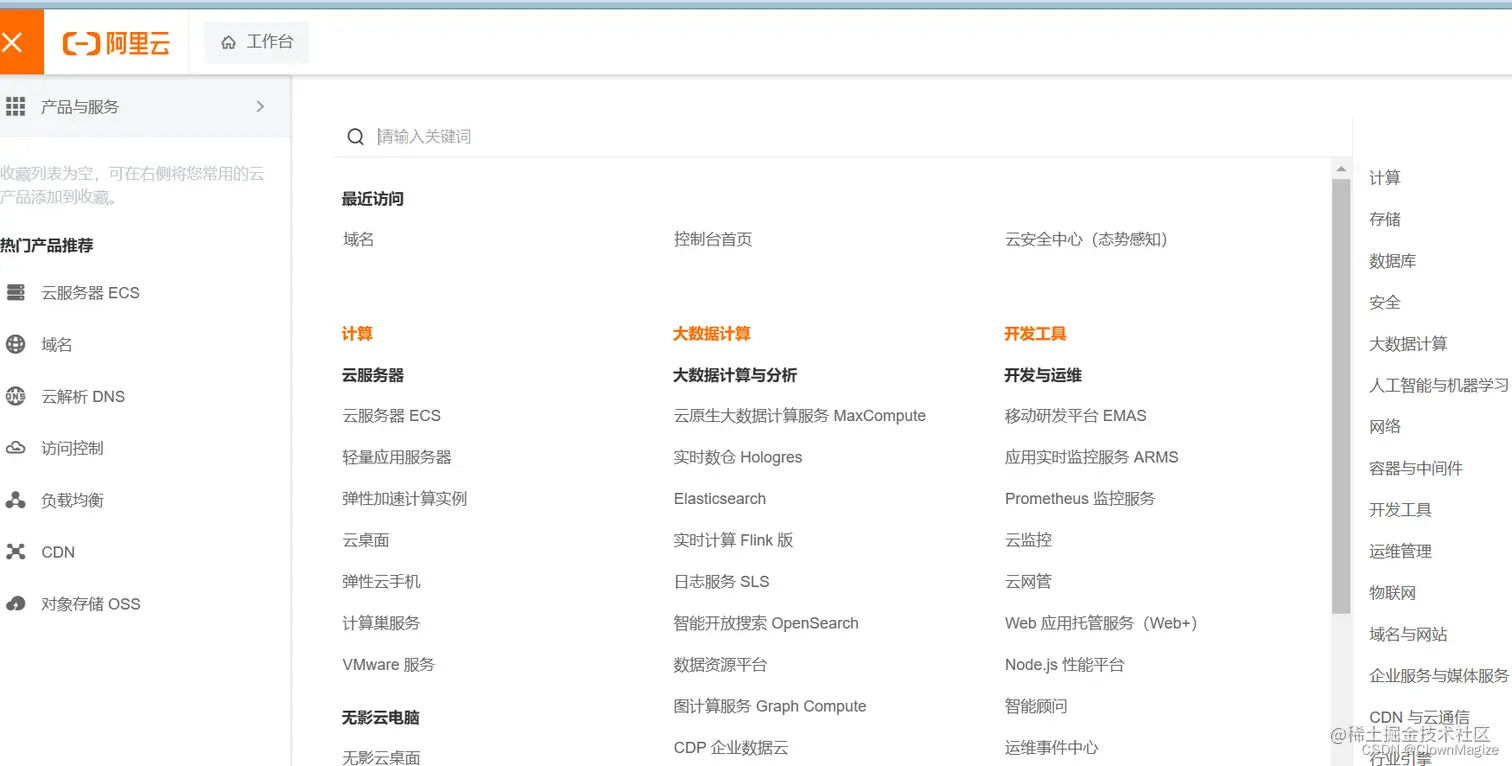
Task: Open recently visited 域名
Action: pyautogui.click(x=358, y=239)
